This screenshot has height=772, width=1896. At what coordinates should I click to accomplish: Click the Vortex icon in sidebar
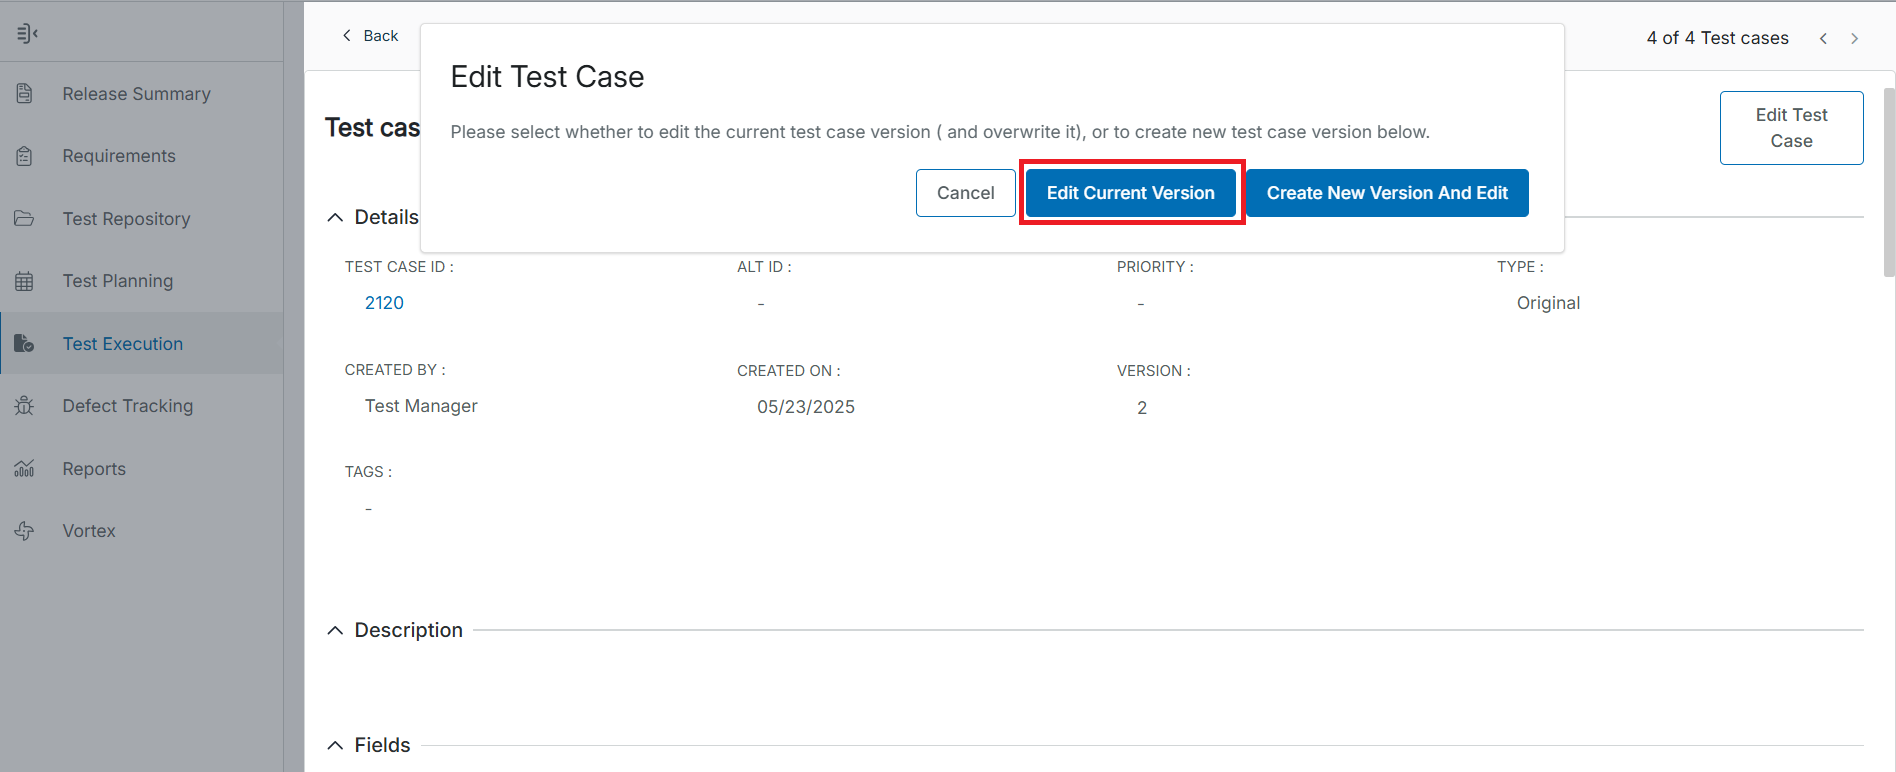(25, 531)
